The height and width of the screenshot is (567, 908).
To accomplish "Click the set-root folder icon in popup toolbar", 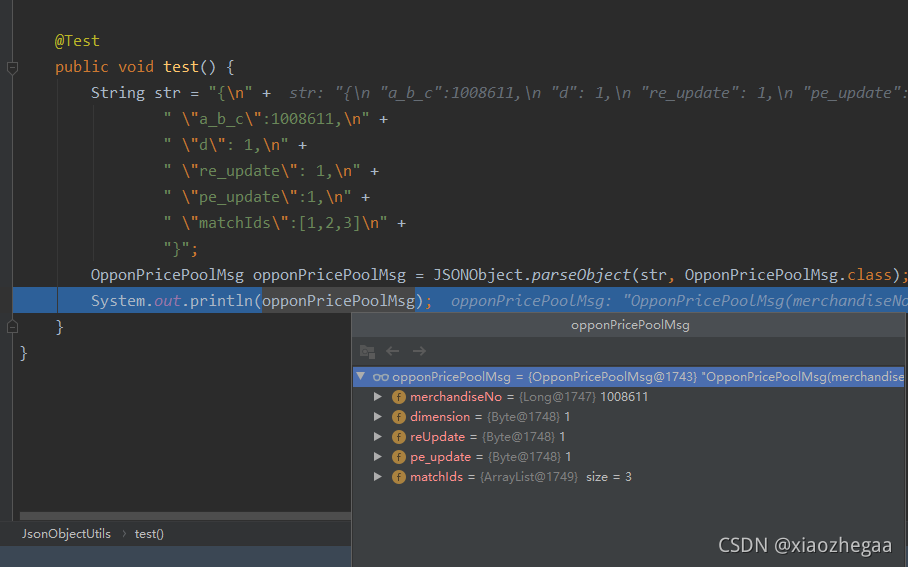I will click(367, 351).
